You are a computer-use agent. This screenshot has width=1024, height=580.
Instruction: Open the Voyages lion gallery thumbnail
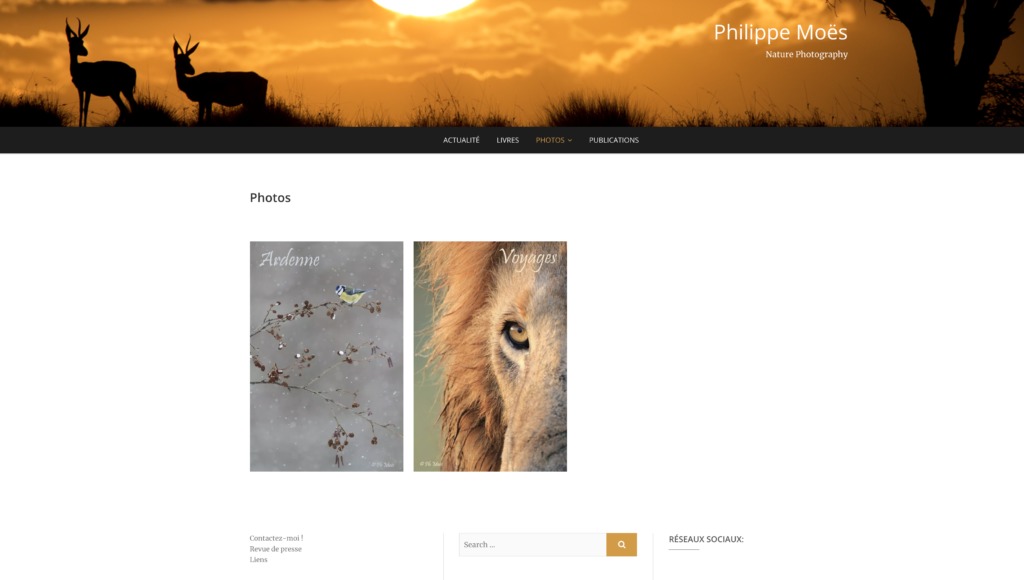click(x=490, y=356)
